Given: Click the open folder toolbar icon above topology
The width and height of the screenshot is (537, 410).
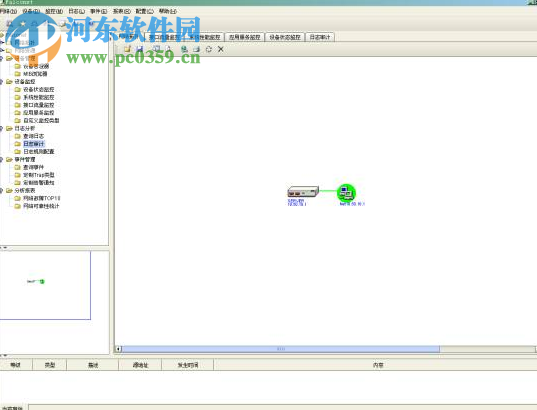Looking at the screenshot, I should click(x=127, y=49).
